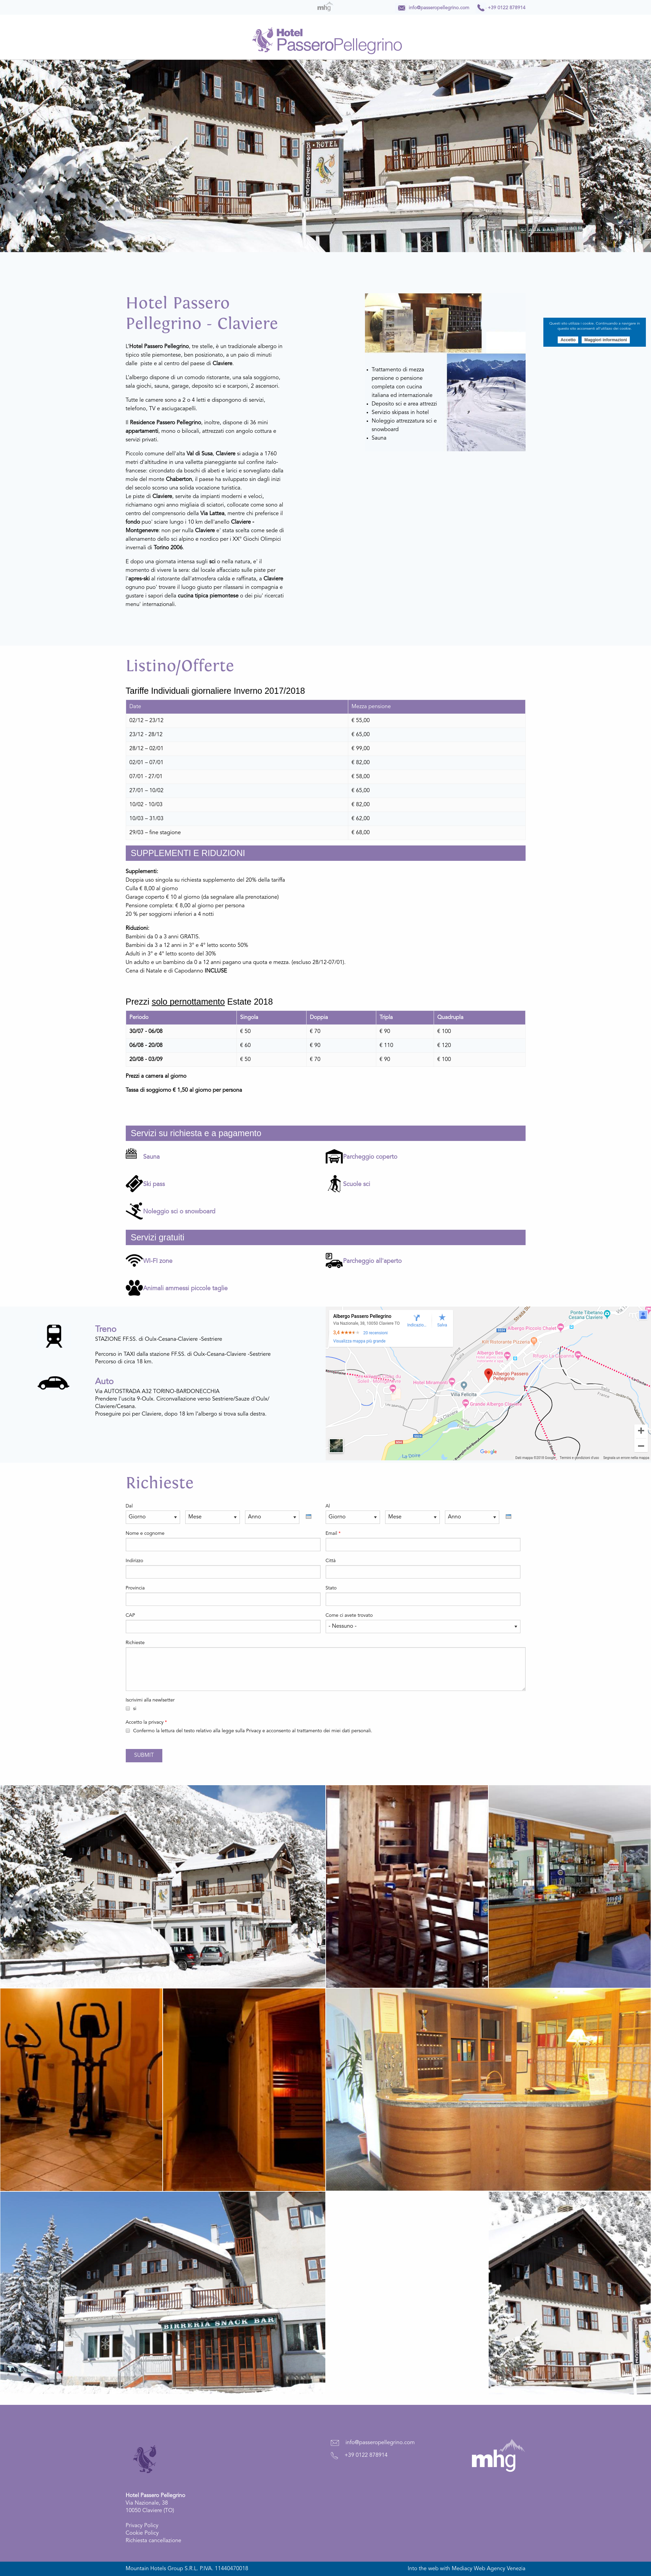Click the train icon beside Treno
The image size is (651, 2576).
(x=54, y=1336)
